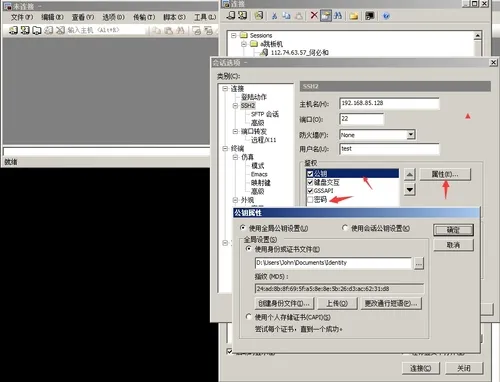Collapse the 仿真 tree node
Image resolution: width=500 pixels, height=382 pixels.
point(235,157)
